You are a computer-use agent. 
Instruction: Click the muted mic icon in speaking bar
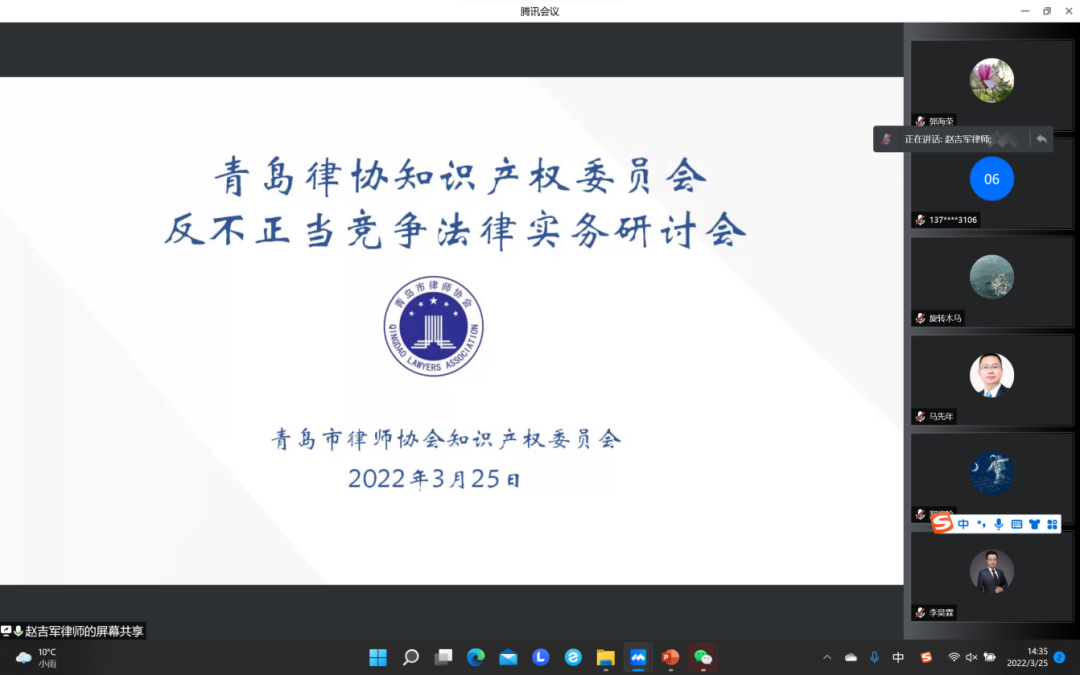pyautogui.click(x=886, y=139)
